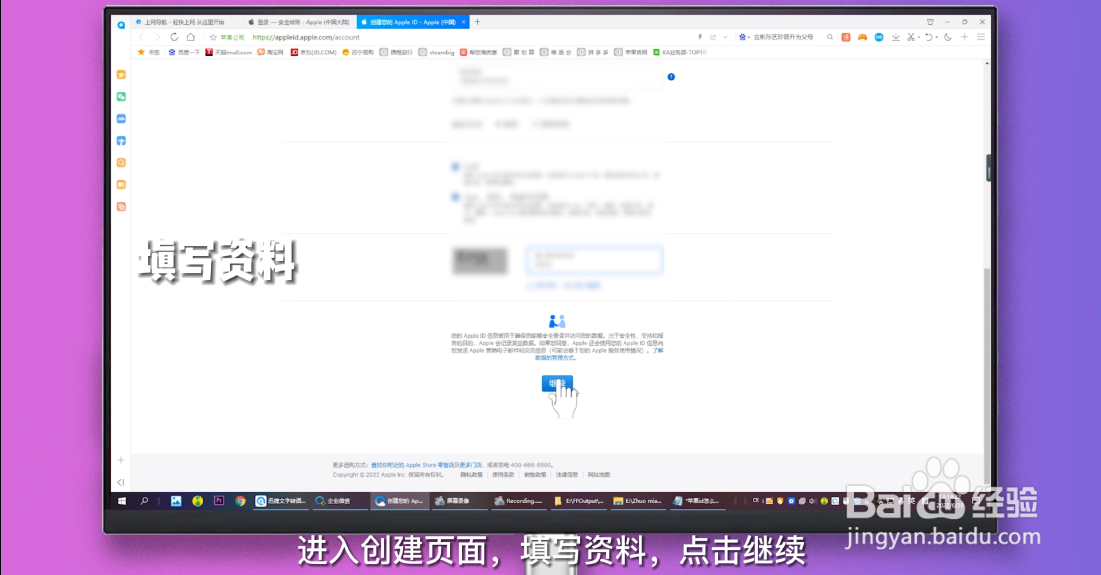Open the blue third sidebar icon
The image size is (1101, 575).
(121, 119)
